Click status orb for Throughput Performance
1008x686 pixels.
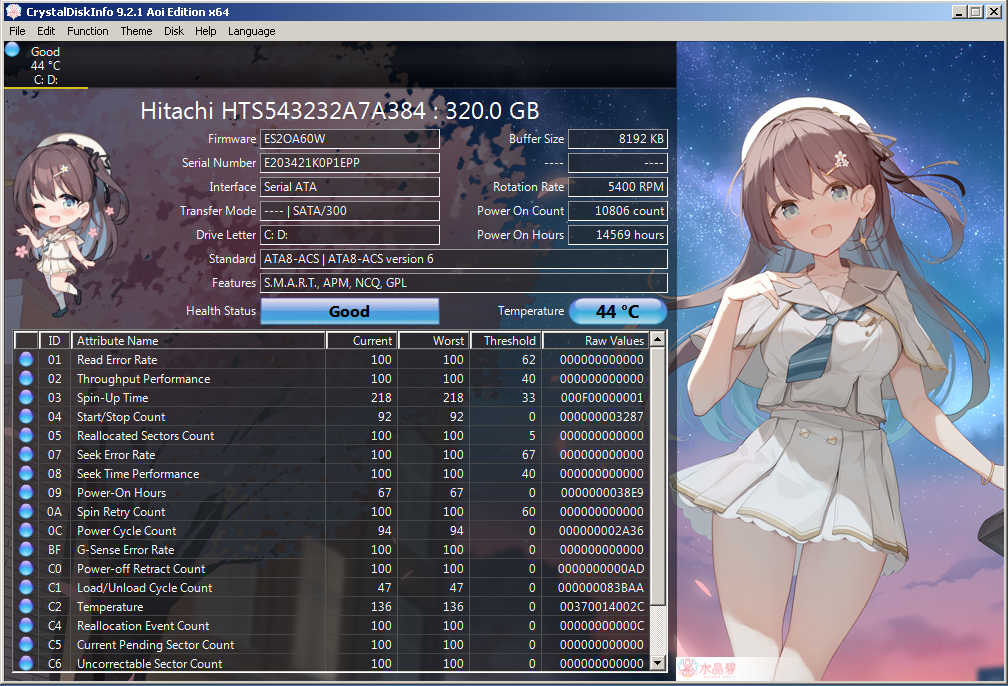click(x=26, y=379)
